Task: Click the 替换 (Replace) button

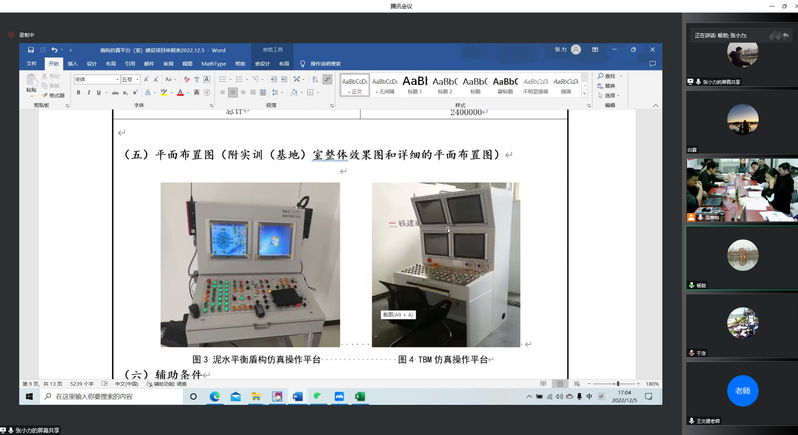Action: 609,85
